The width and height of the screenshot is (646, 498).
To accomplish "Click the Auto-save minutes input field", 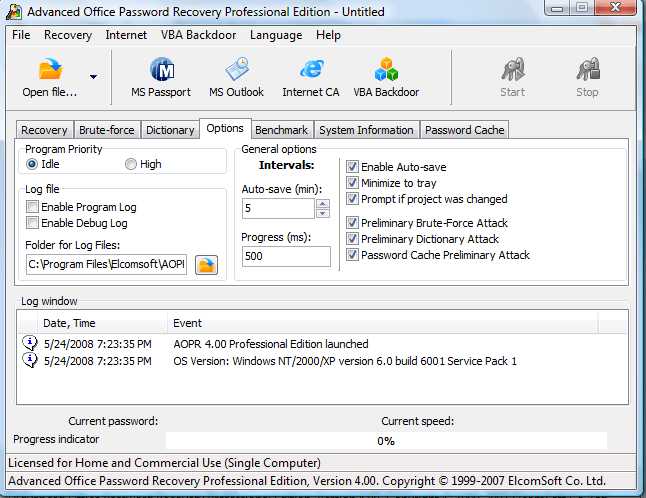I will [279, 208].
